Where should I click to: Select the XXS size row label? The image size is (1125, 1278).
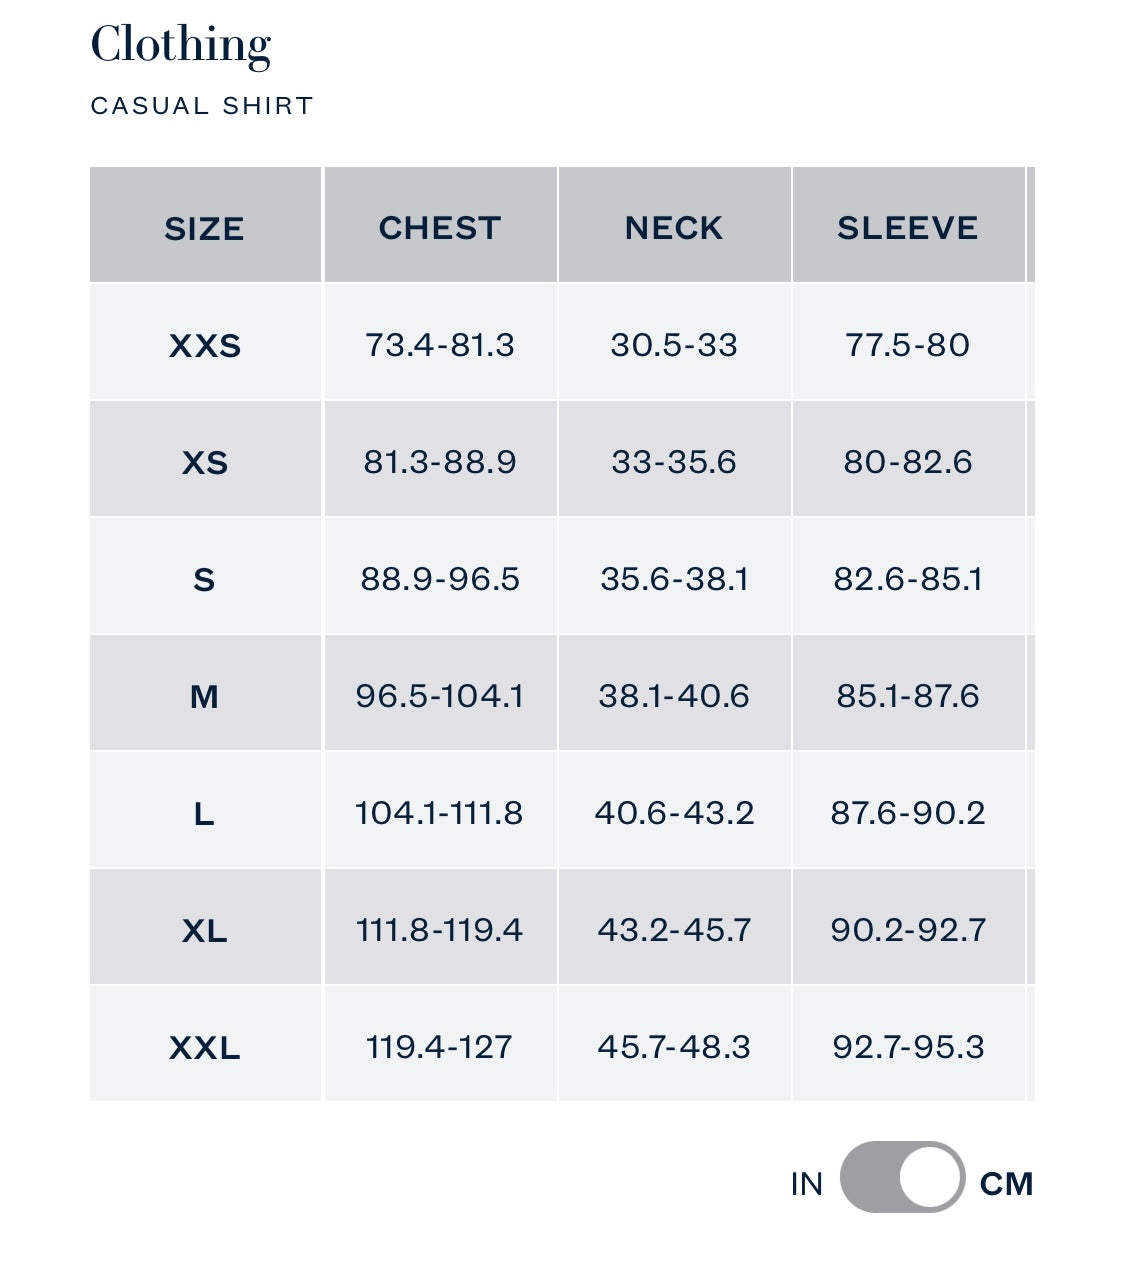point(204,345)
